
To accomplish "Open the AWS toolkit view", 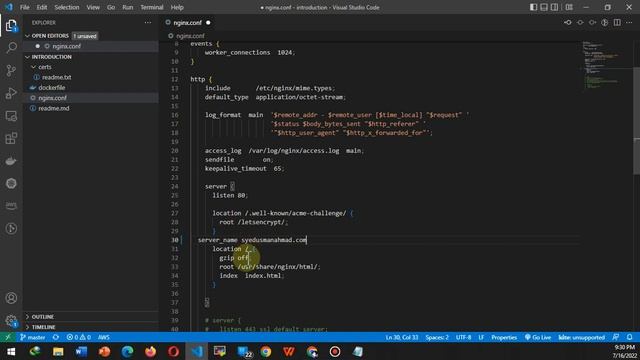I will pos(11,206).
